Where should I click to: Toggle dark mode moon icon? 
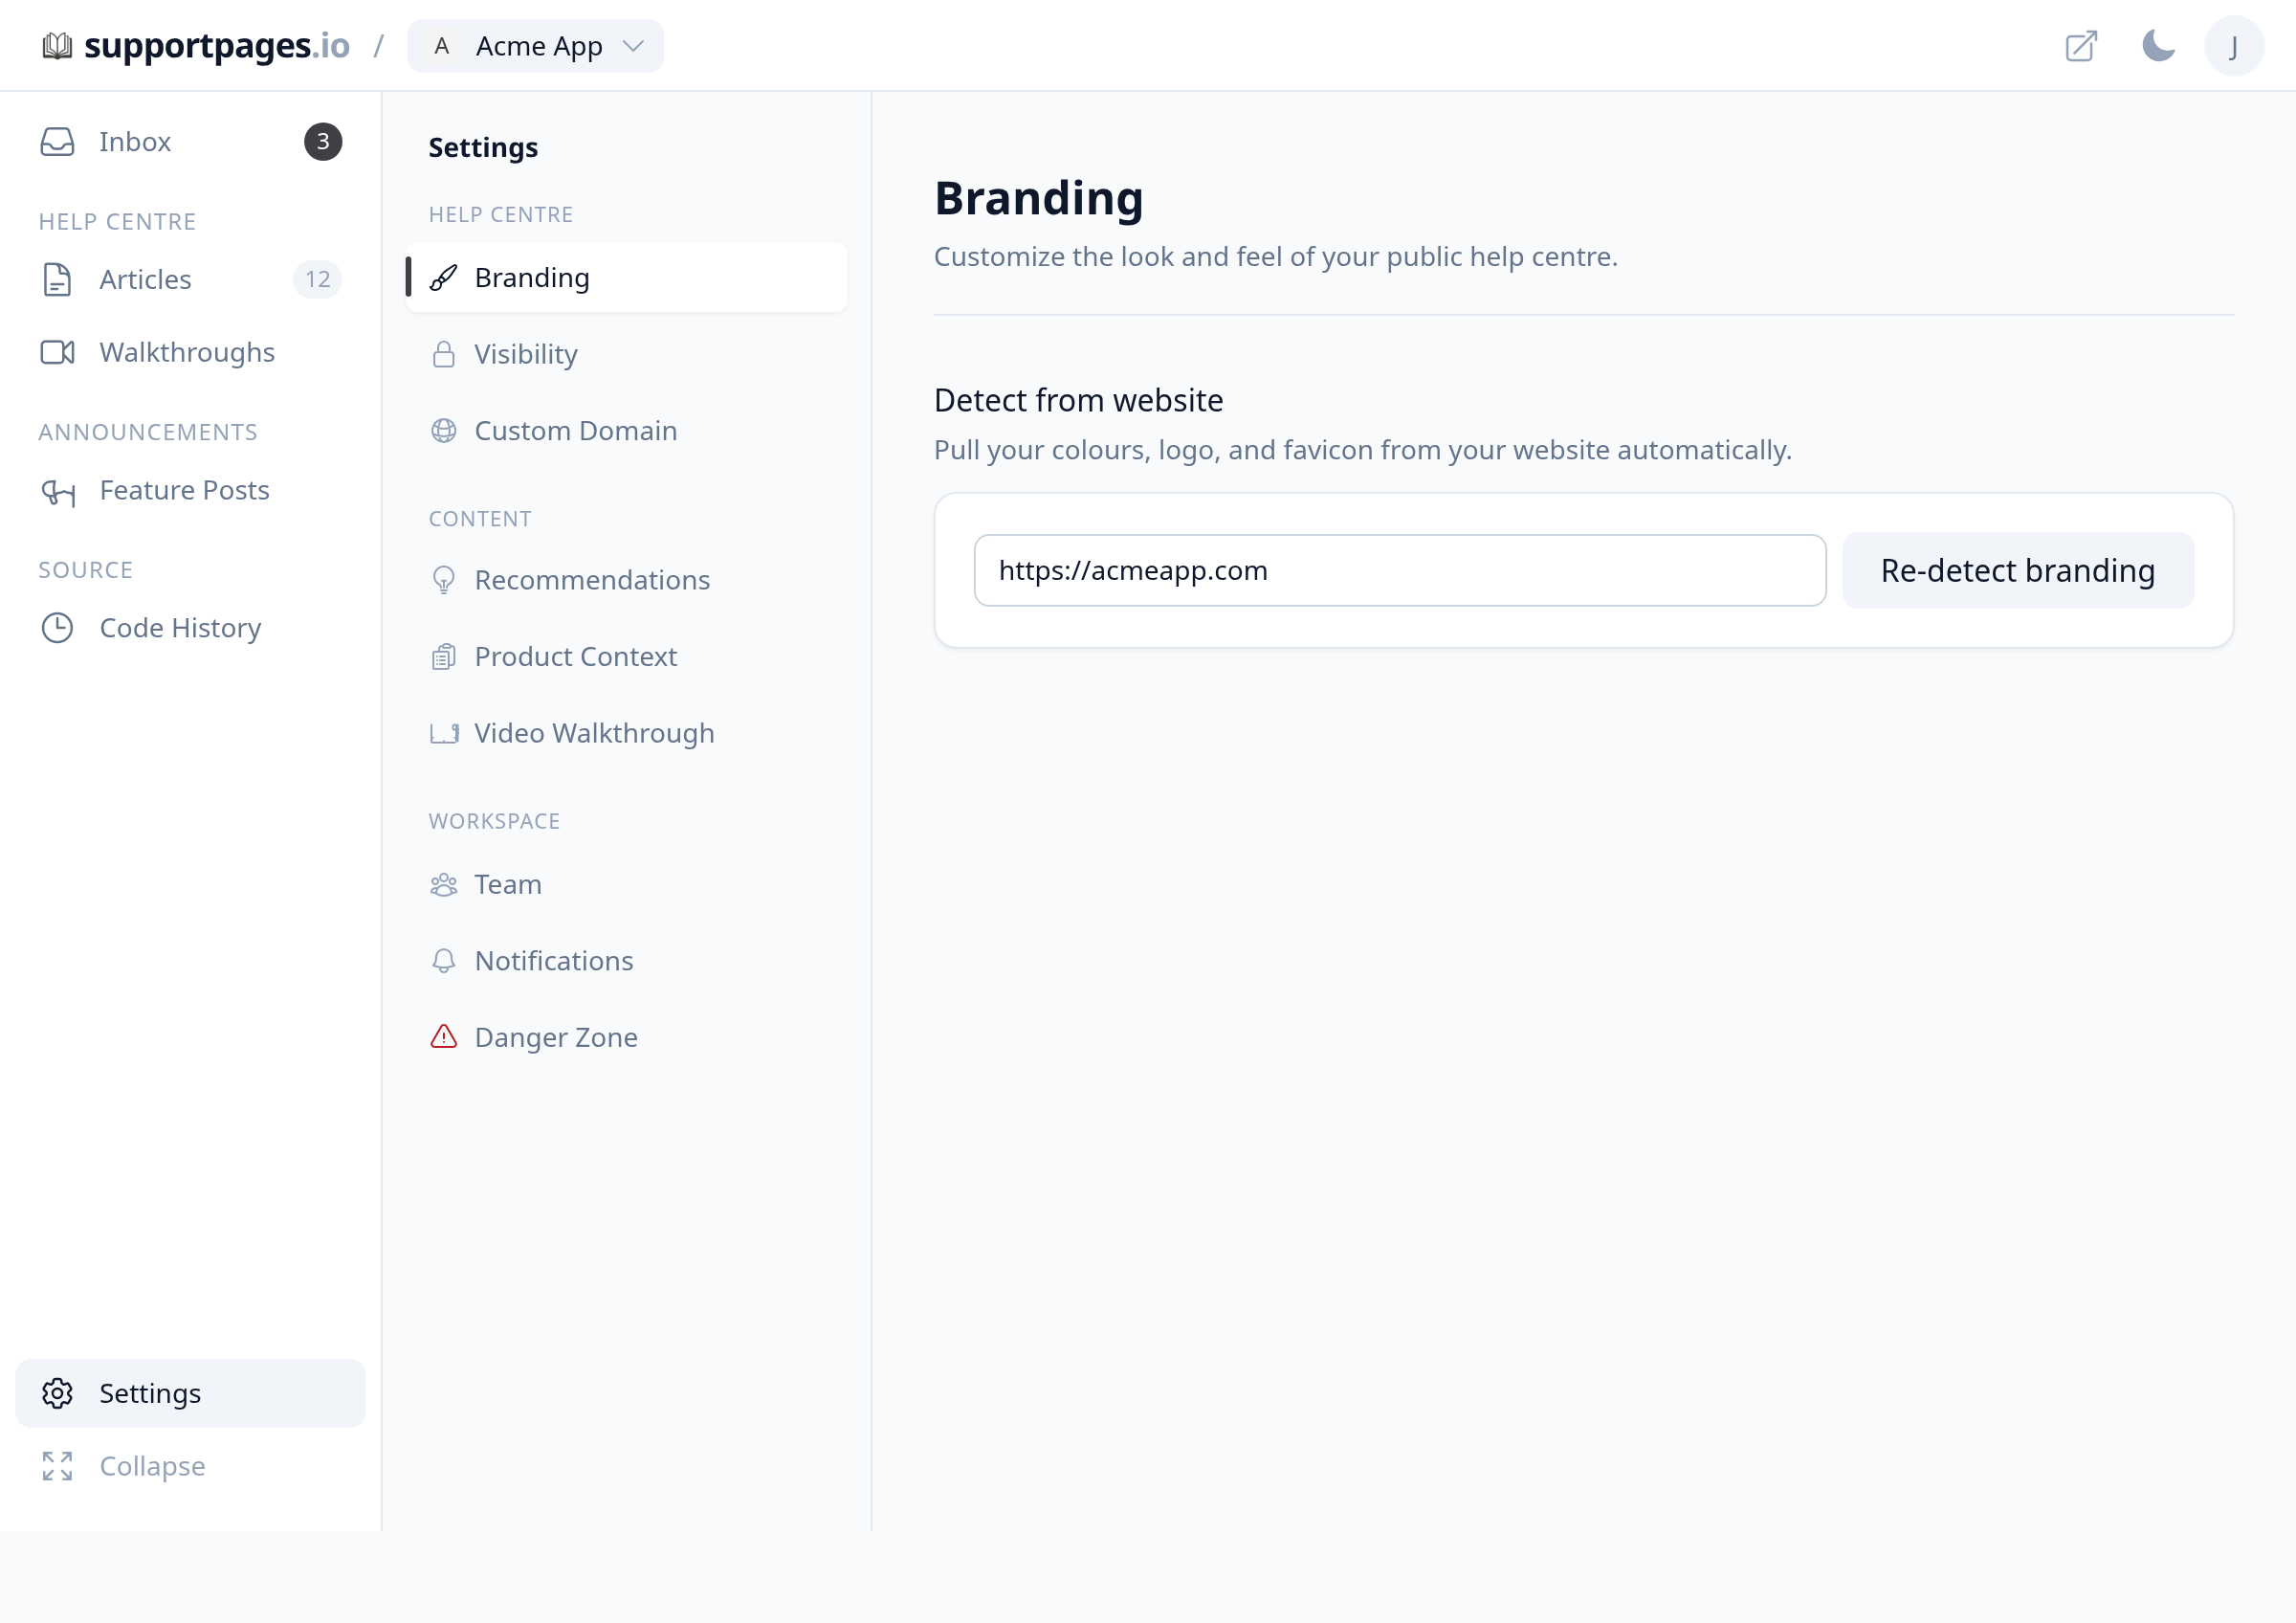click(2158, 46)
